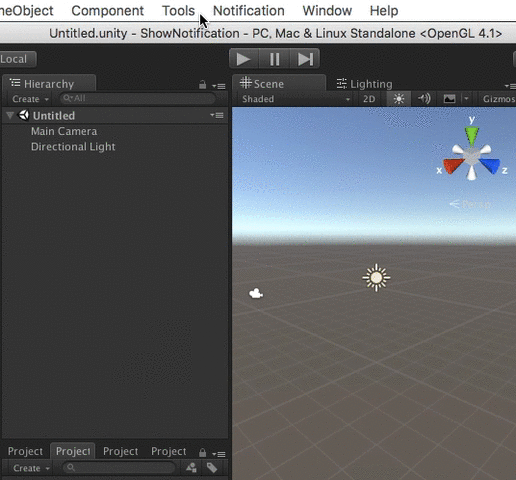Toggle 2D scene view mode

pos(369,99)
